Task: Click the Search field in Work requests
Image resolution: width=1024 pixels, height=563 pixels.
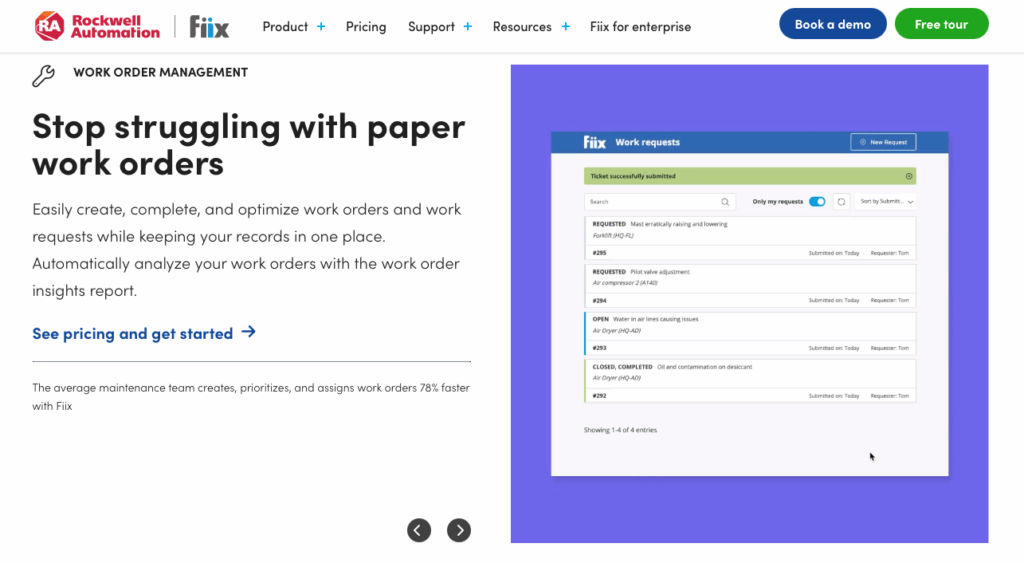Action: click(660, 202)
